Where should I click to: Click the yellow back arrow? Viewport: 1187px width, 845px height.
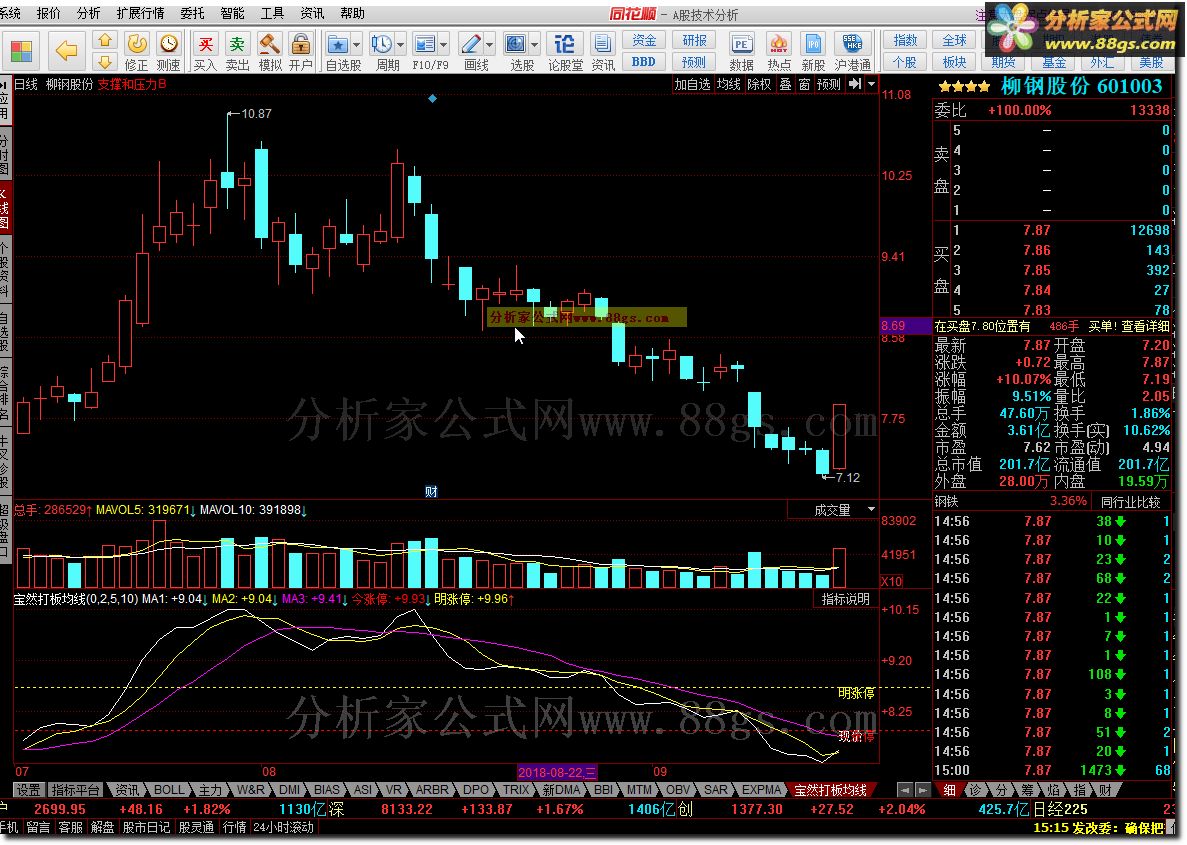point(67,51)
